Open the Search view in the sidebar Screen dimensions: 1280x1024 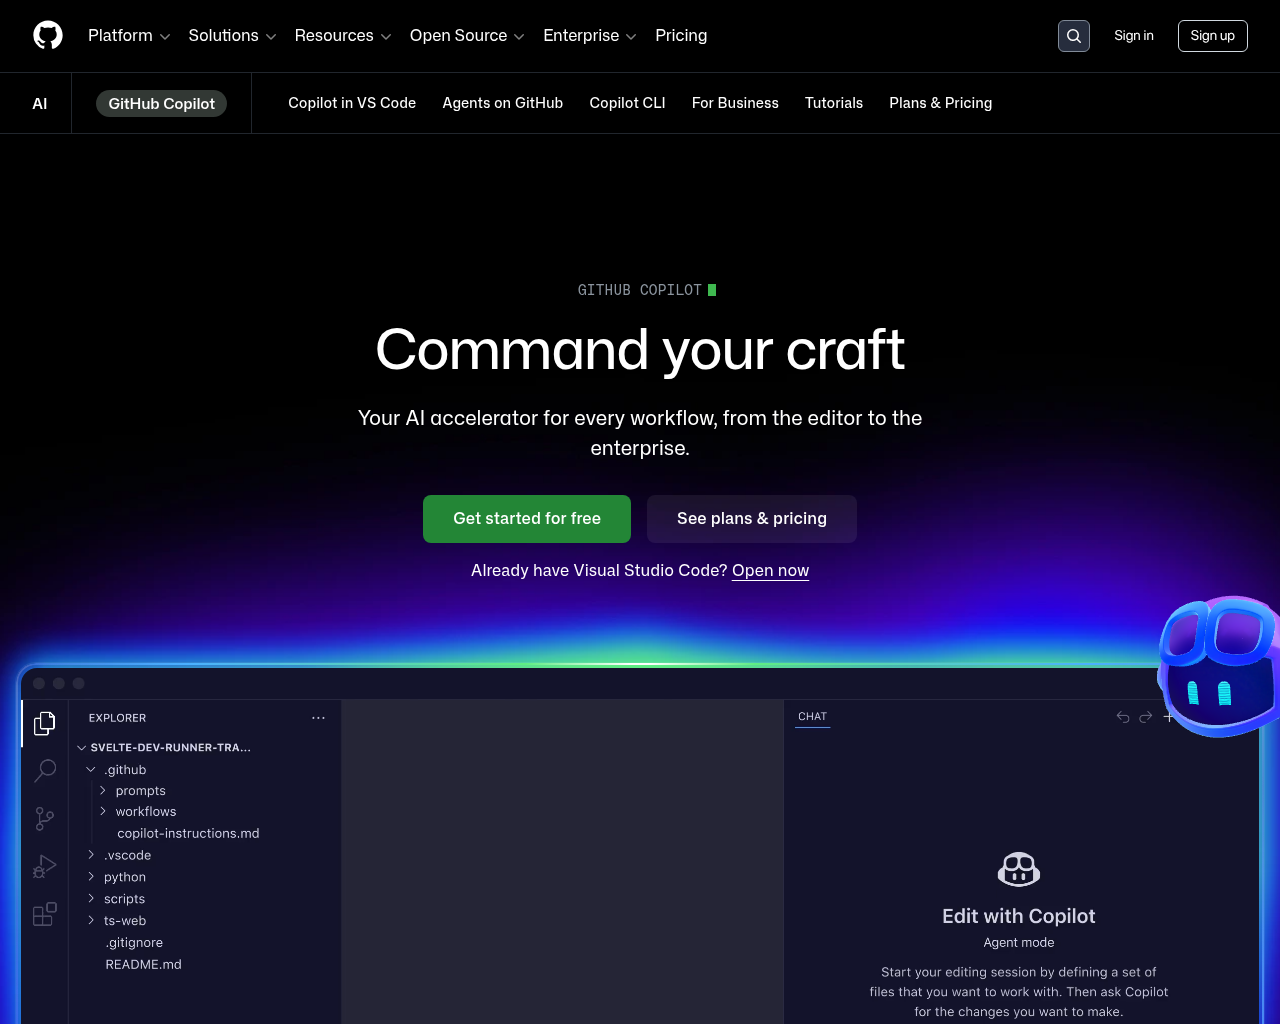pos(44,770)
